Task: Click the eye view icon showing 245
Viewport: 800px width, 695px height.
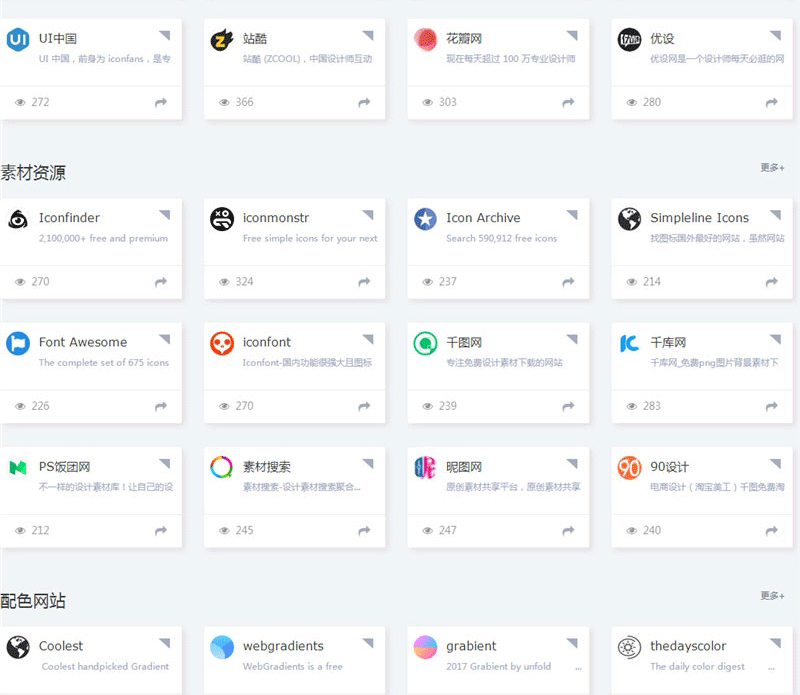Action: click(224, 531)
